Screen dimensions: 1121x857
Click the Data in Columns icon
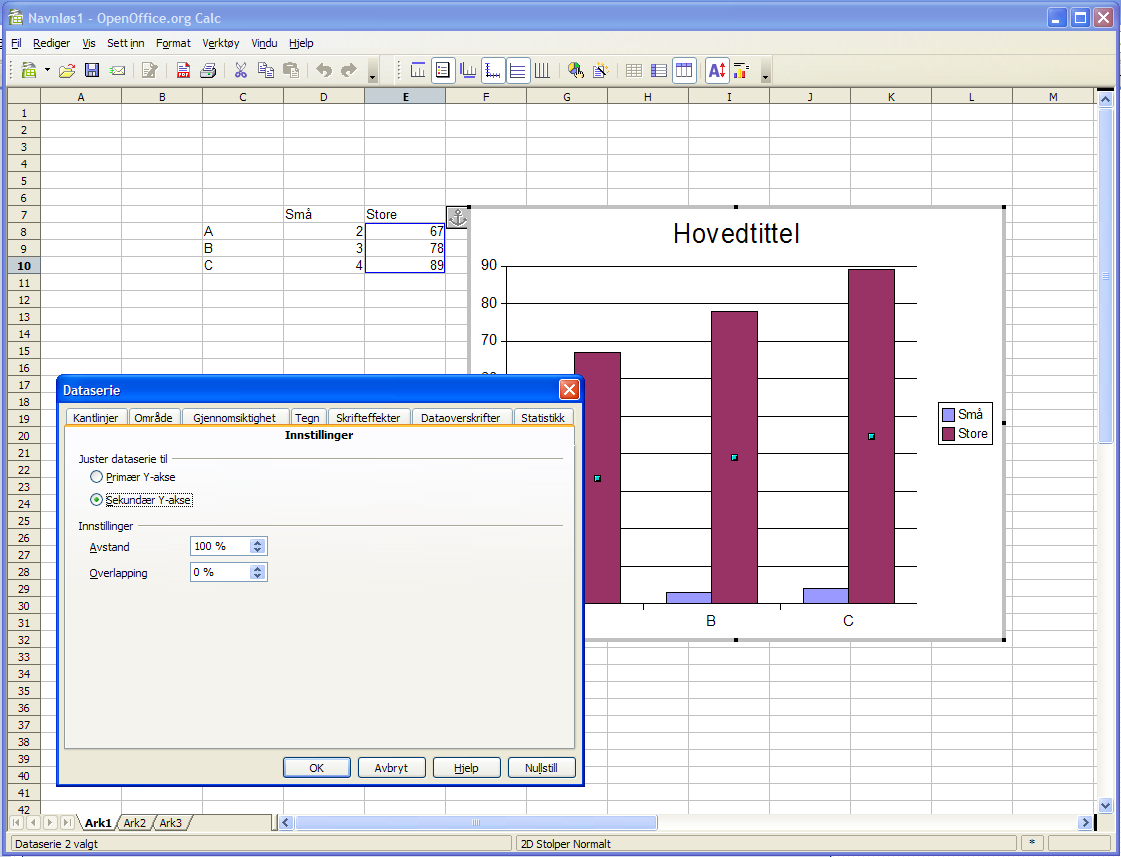point(684,70)
